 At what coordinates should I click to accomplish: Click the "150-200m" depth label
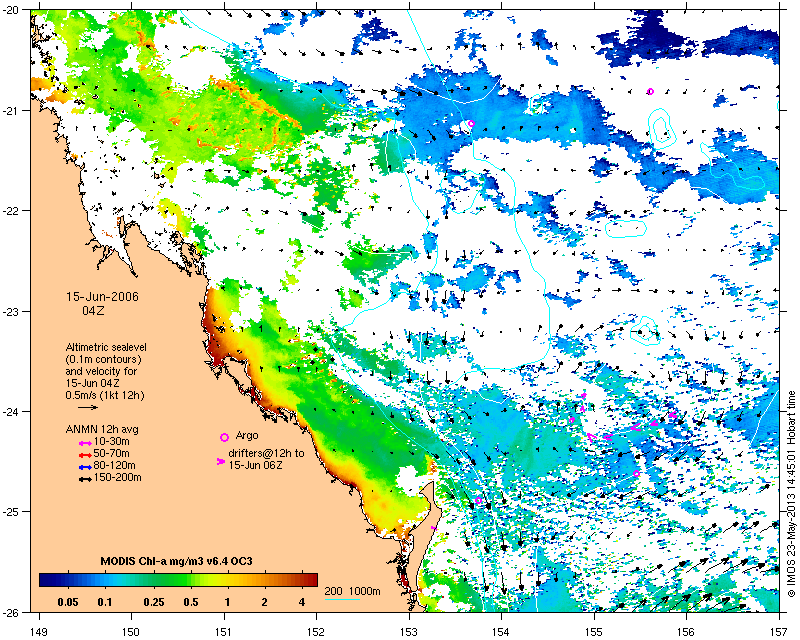coord(117,478)
